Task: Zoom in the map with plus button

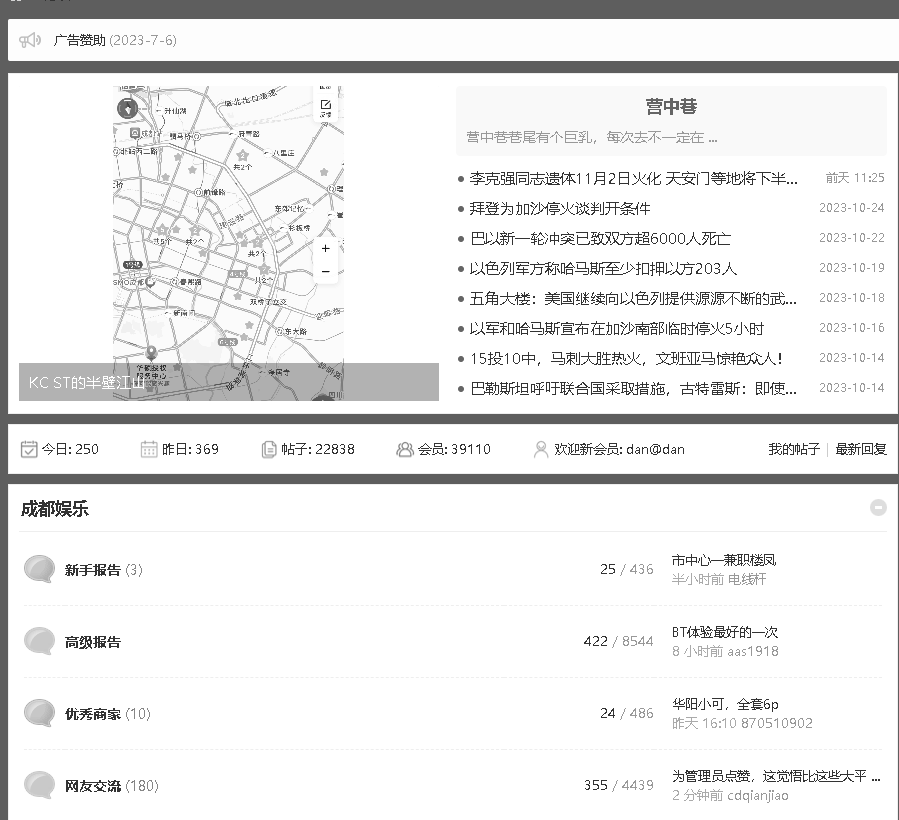Action: (325, 248)
